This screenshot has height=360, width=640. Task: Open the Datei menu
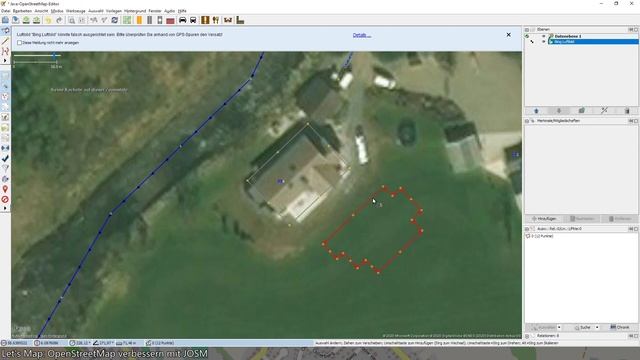[x=6, y=11]
